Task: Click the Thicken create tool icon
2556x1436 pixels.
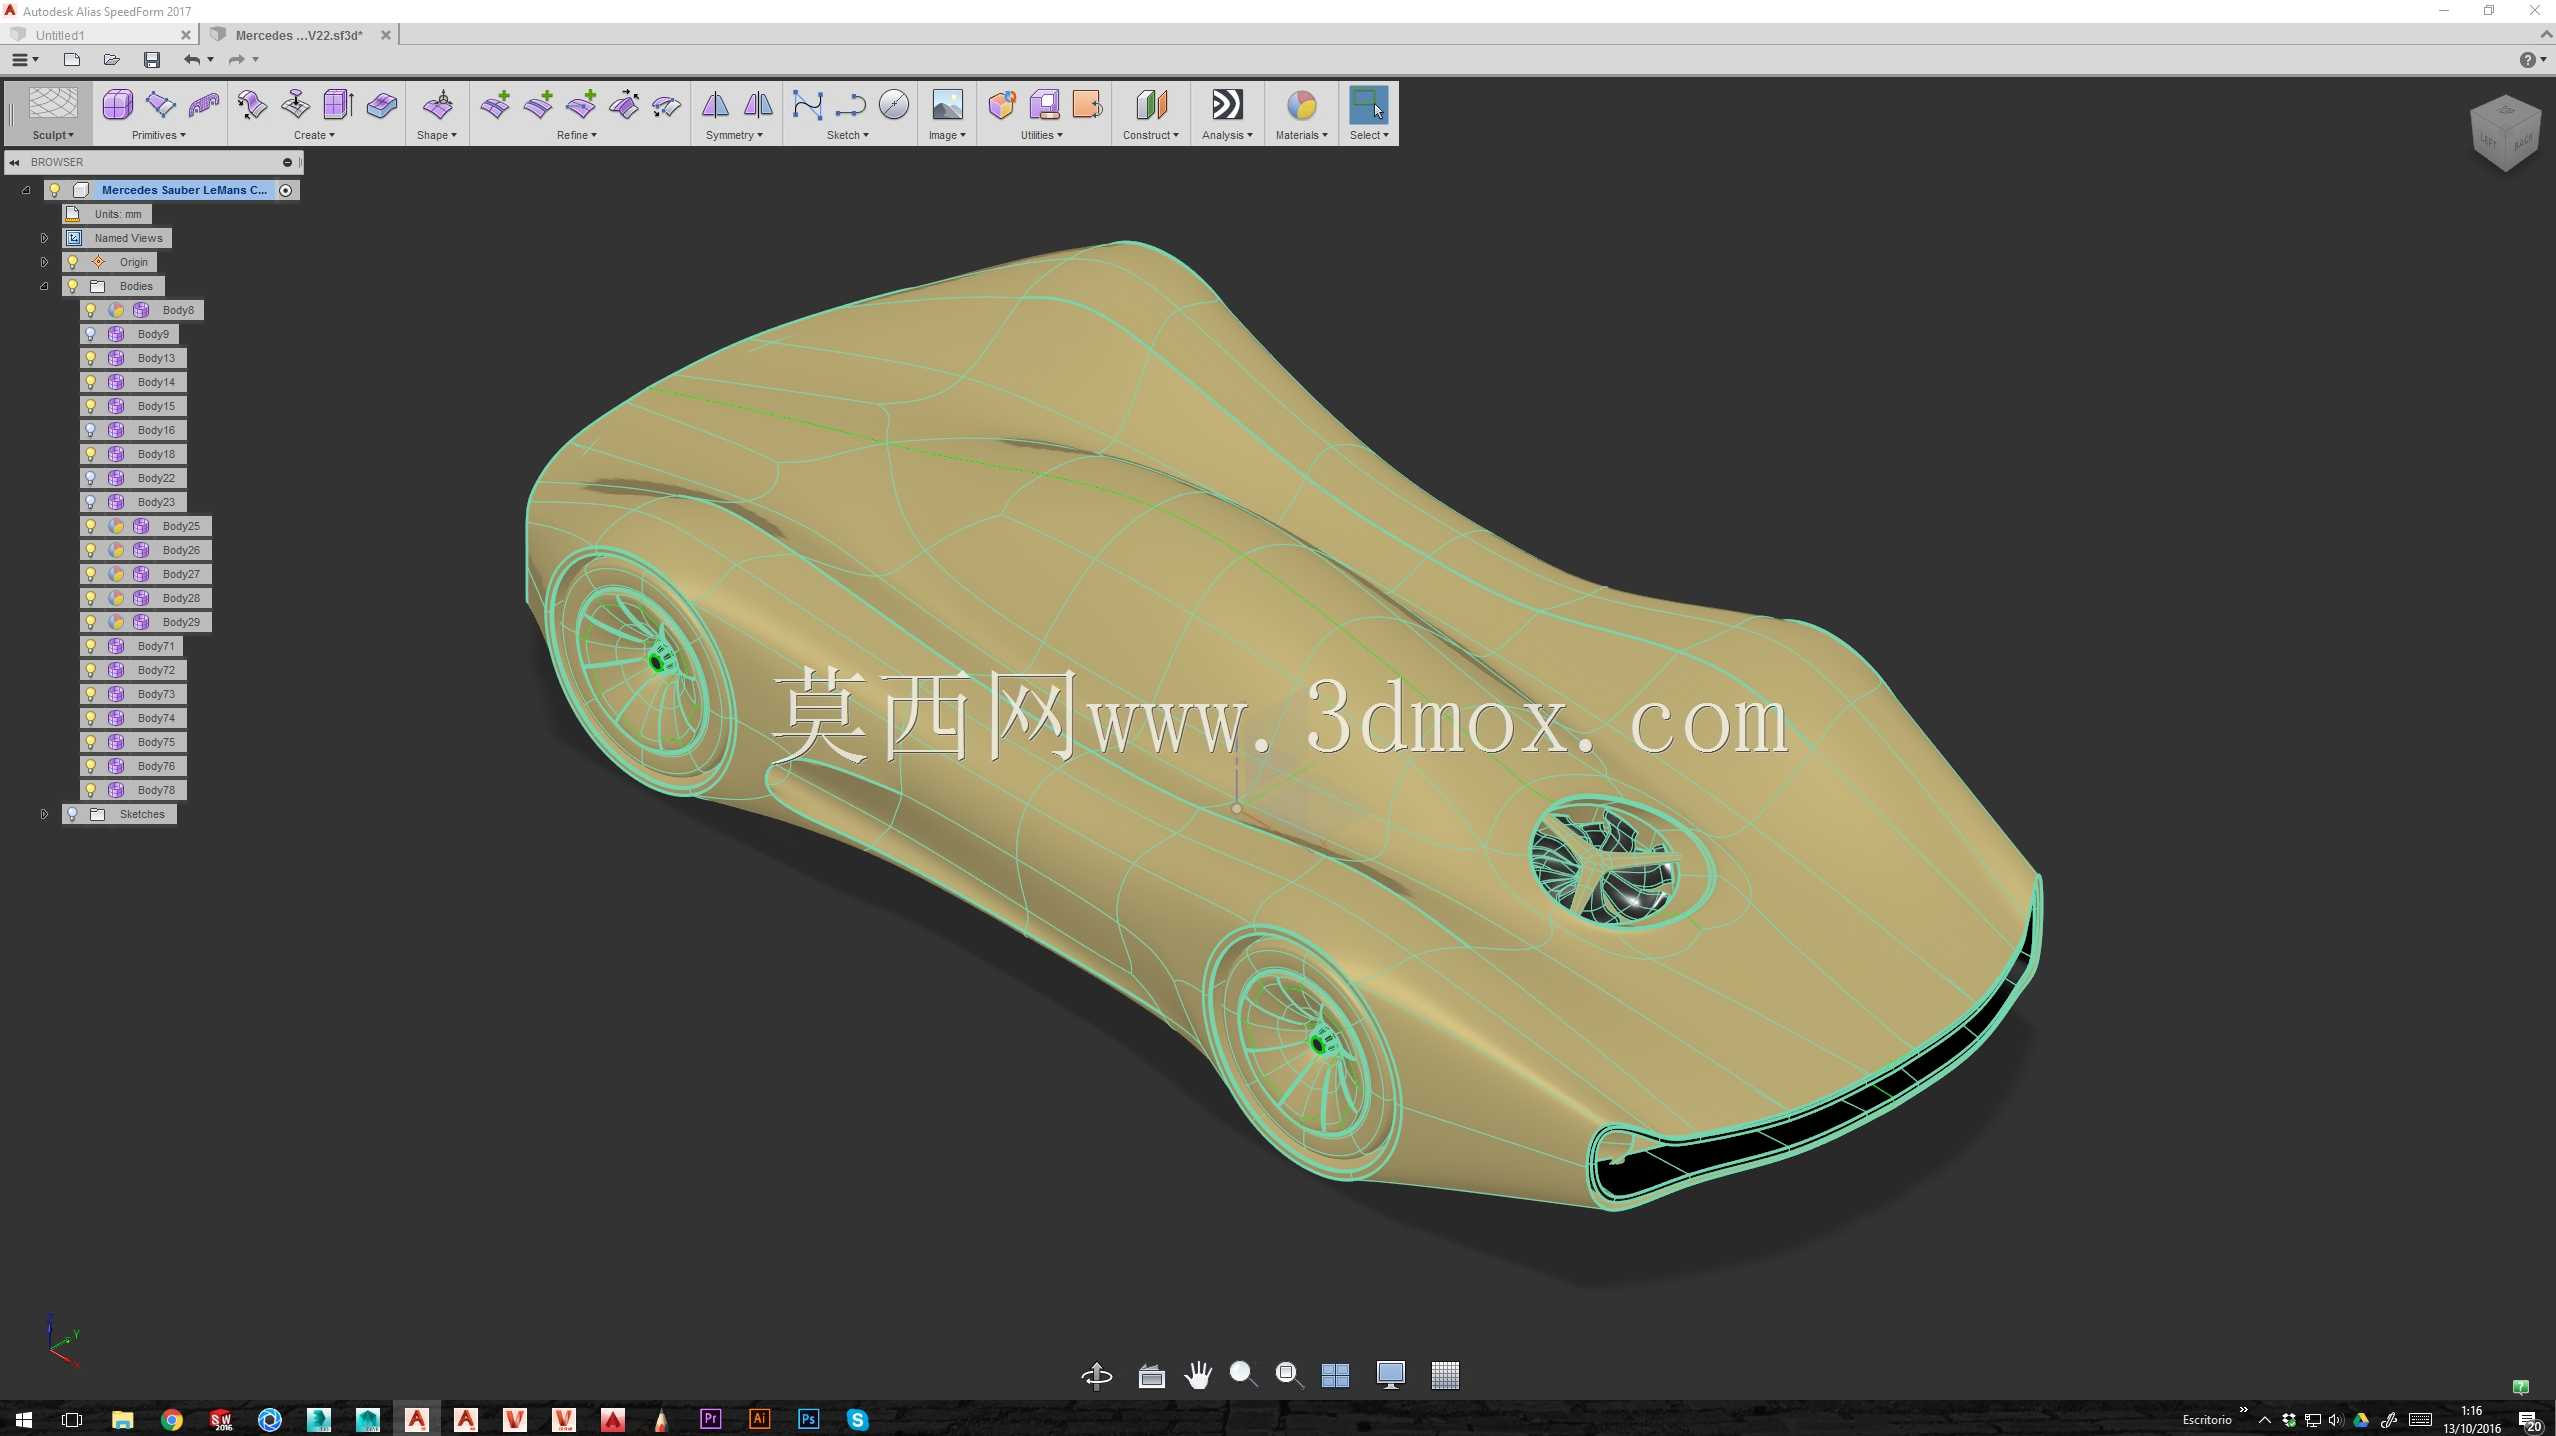Action: [382, 104]
